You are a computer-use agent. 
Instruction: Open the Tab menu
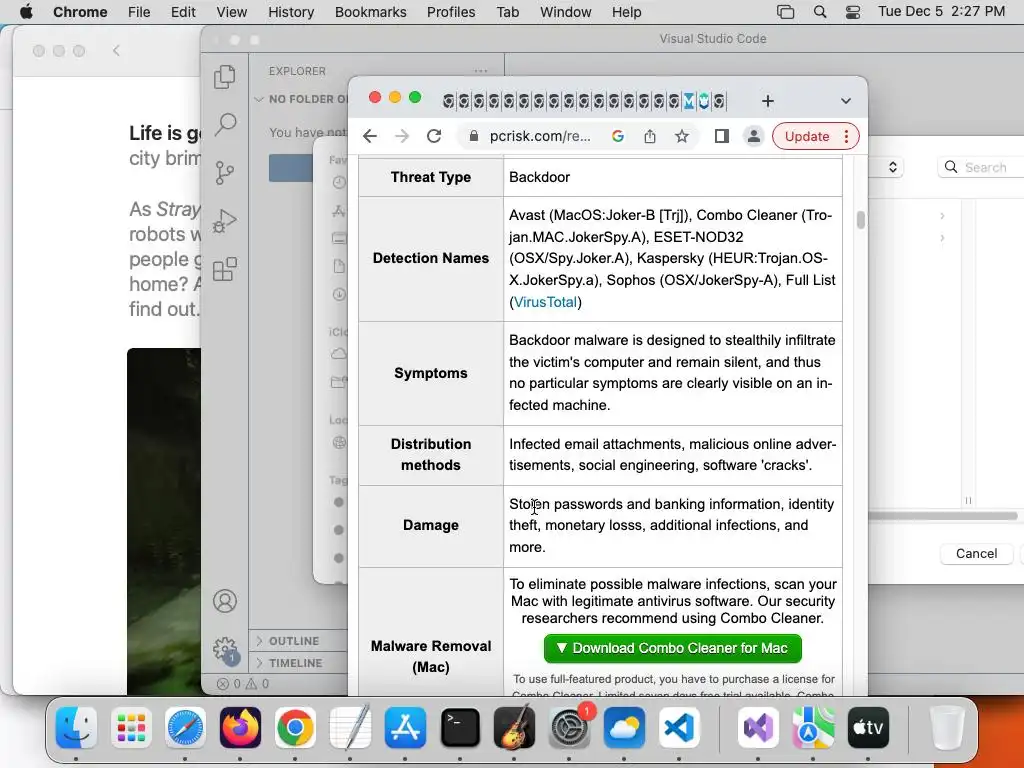tap(507, 12)
